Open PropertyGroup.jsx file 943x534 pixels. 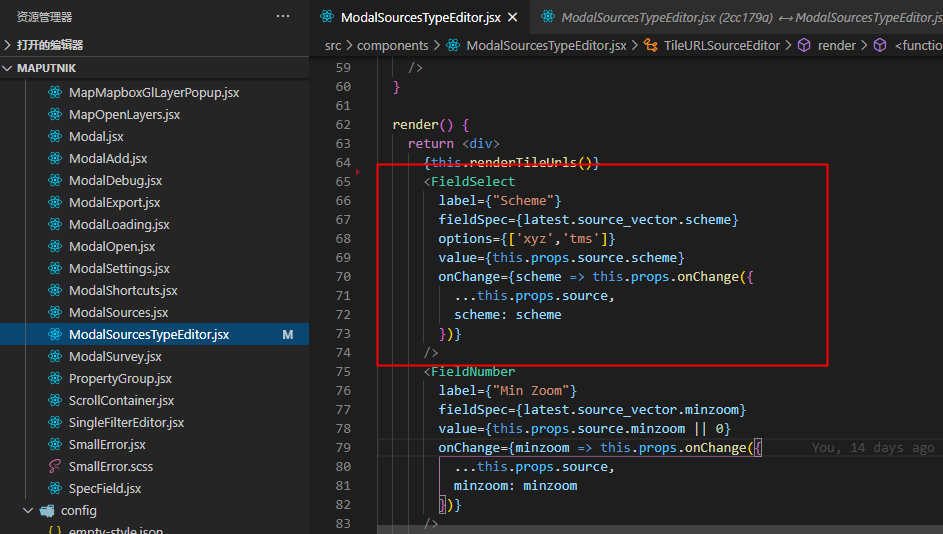point(120,379)
